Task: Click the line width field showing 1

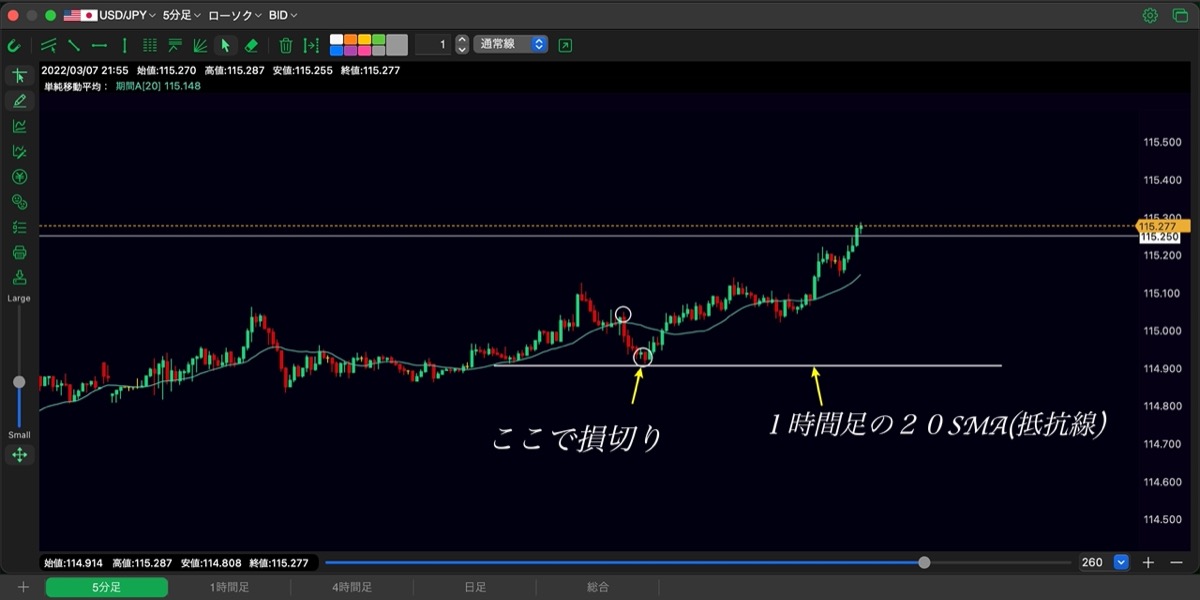Action: click(433, 44)
